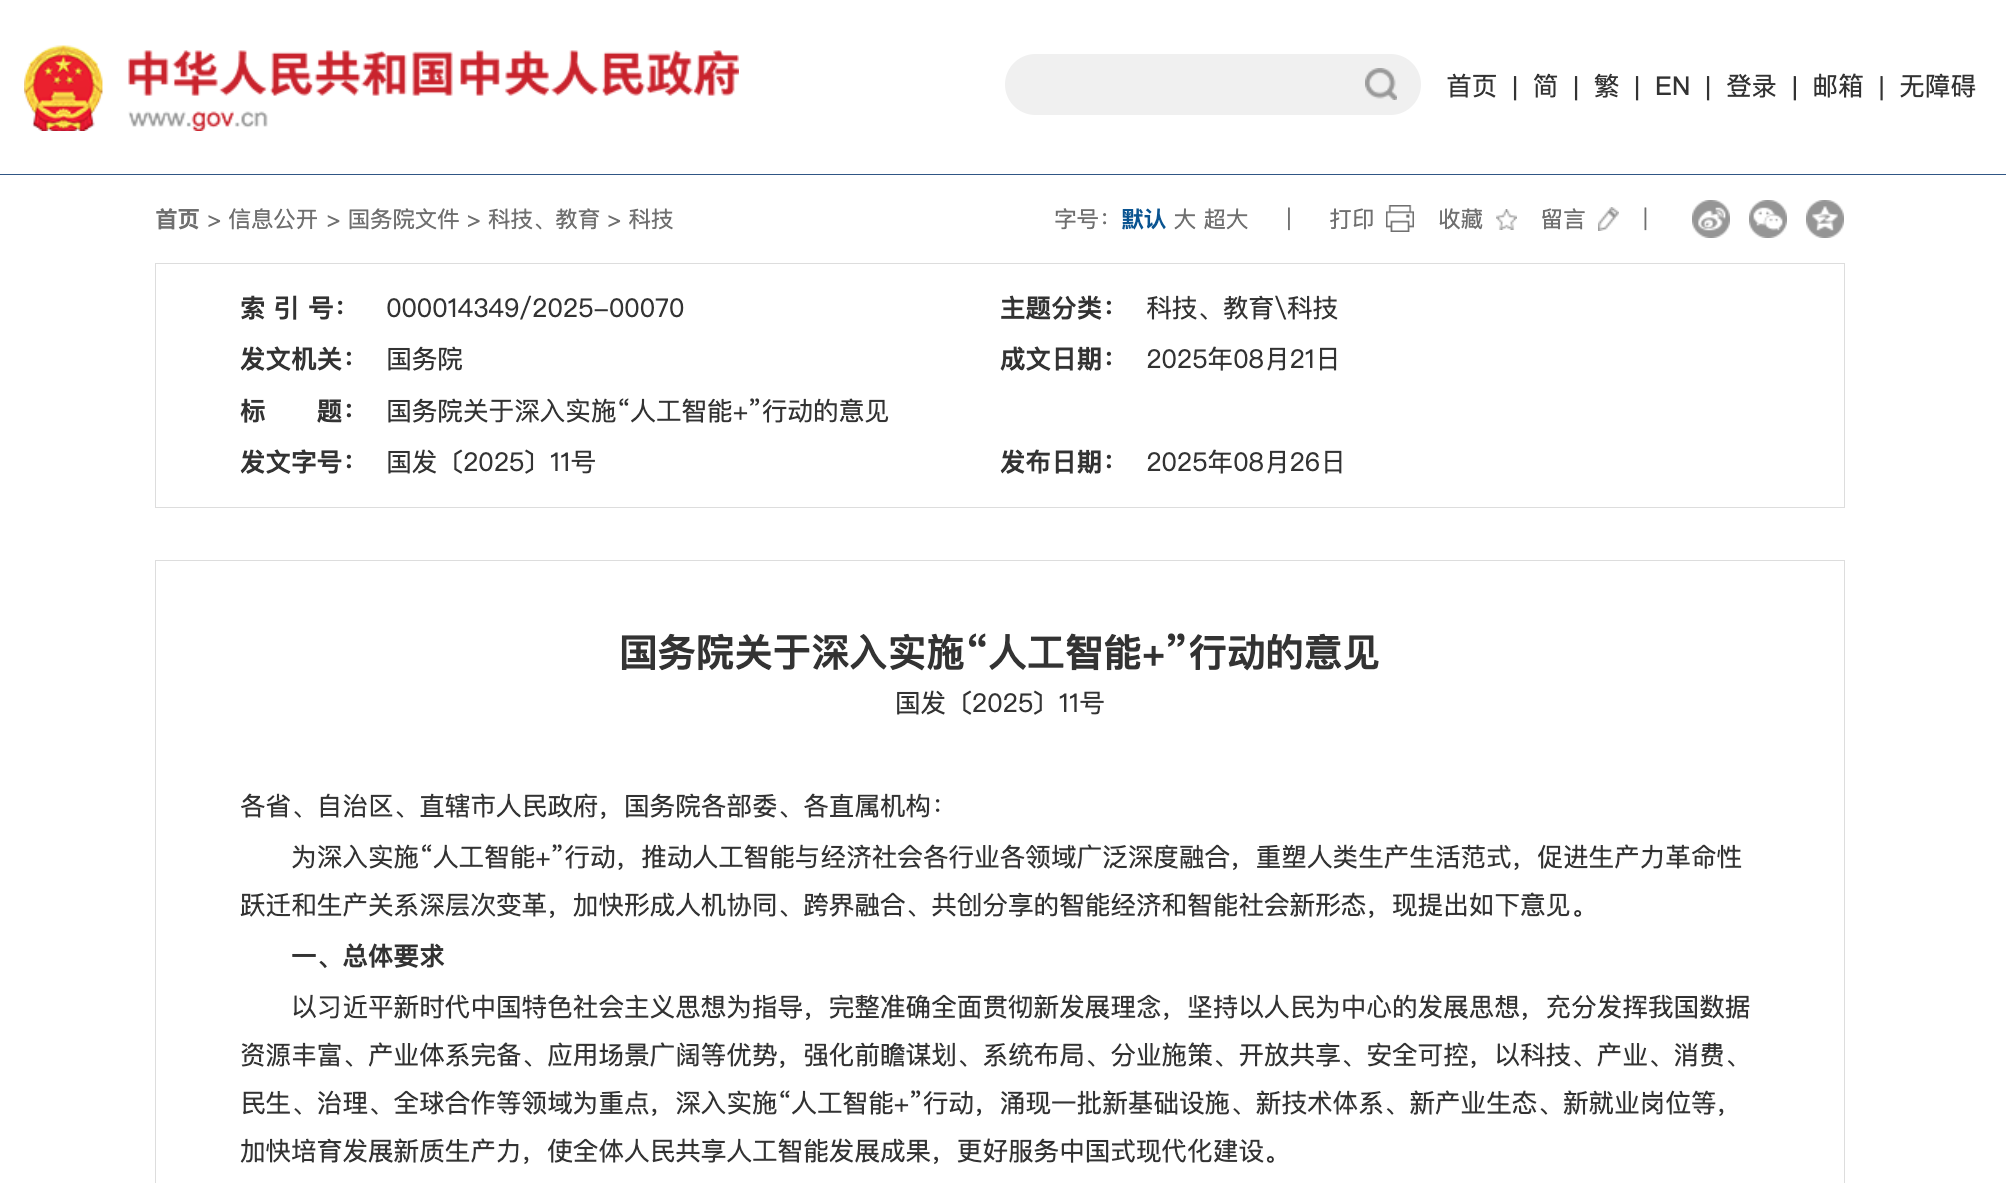Open the 首页 link in top navigation

click(1471, 86)
